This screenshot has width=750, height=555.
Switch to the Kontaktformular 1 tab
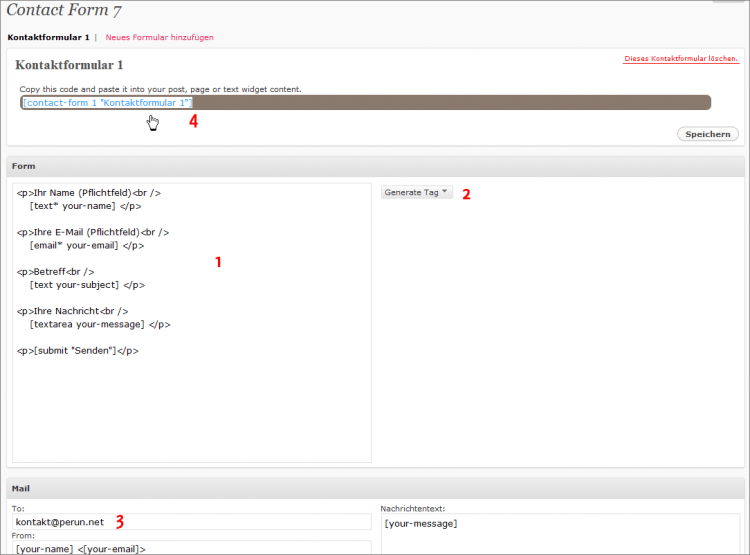pyautogui.click(x=48, y=37)
